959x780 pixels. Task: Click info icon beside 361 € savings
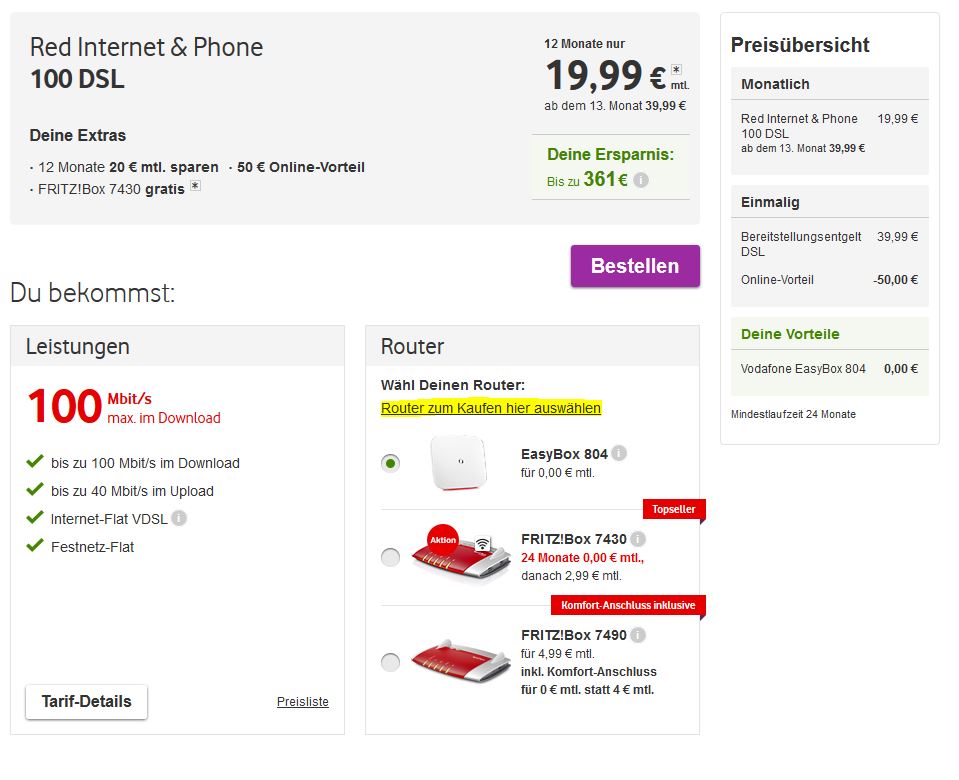point(641,181)
